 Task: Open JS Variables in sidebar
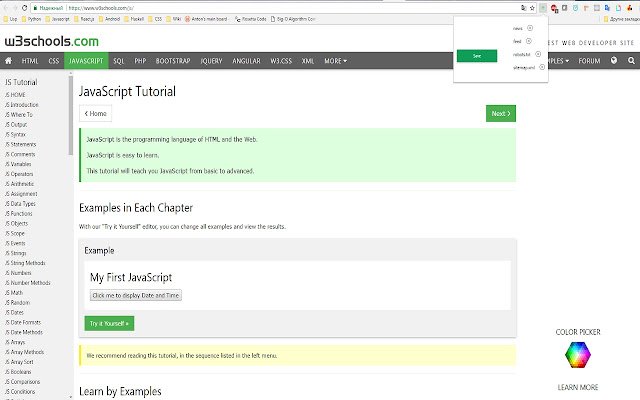point(18,164)
